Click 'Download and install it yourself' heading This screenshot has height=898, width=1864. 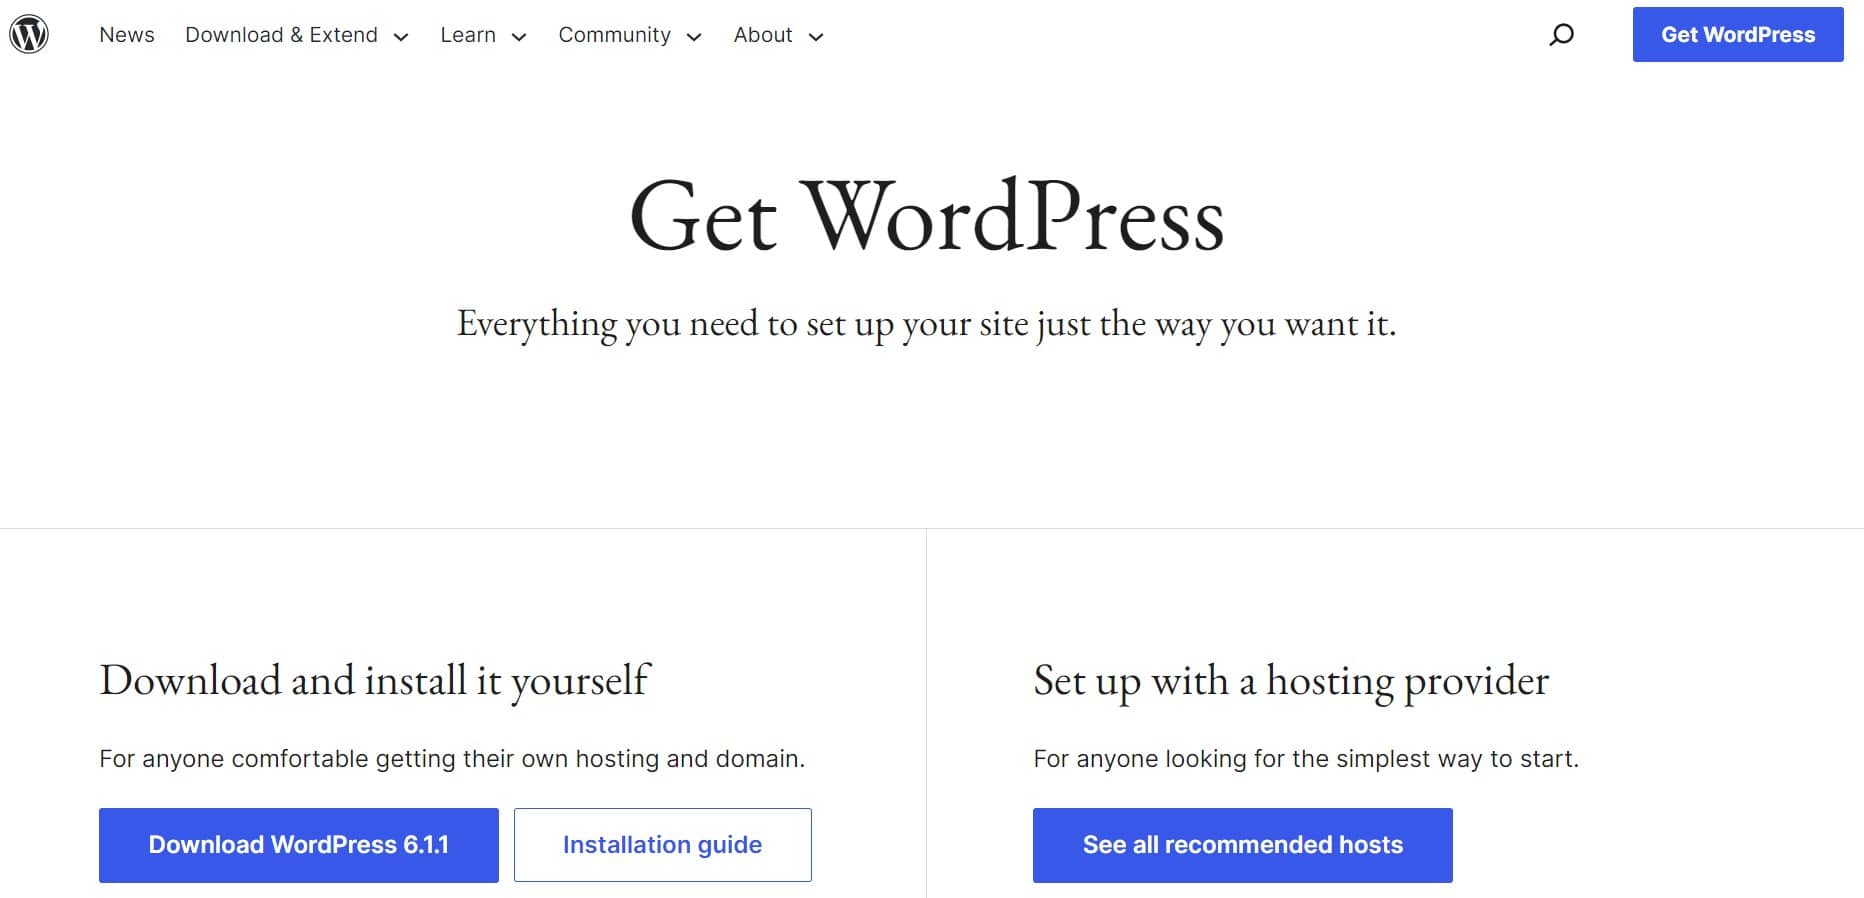click(x=375, y=681)
